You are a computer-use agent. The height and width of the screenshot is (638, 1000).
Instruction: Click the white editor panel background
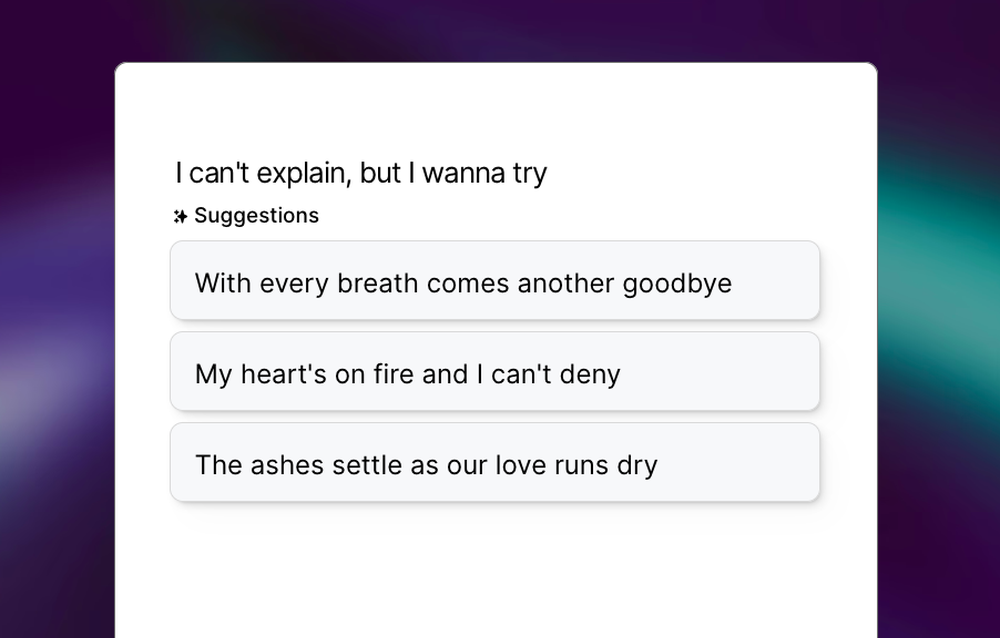coord(495,110)
